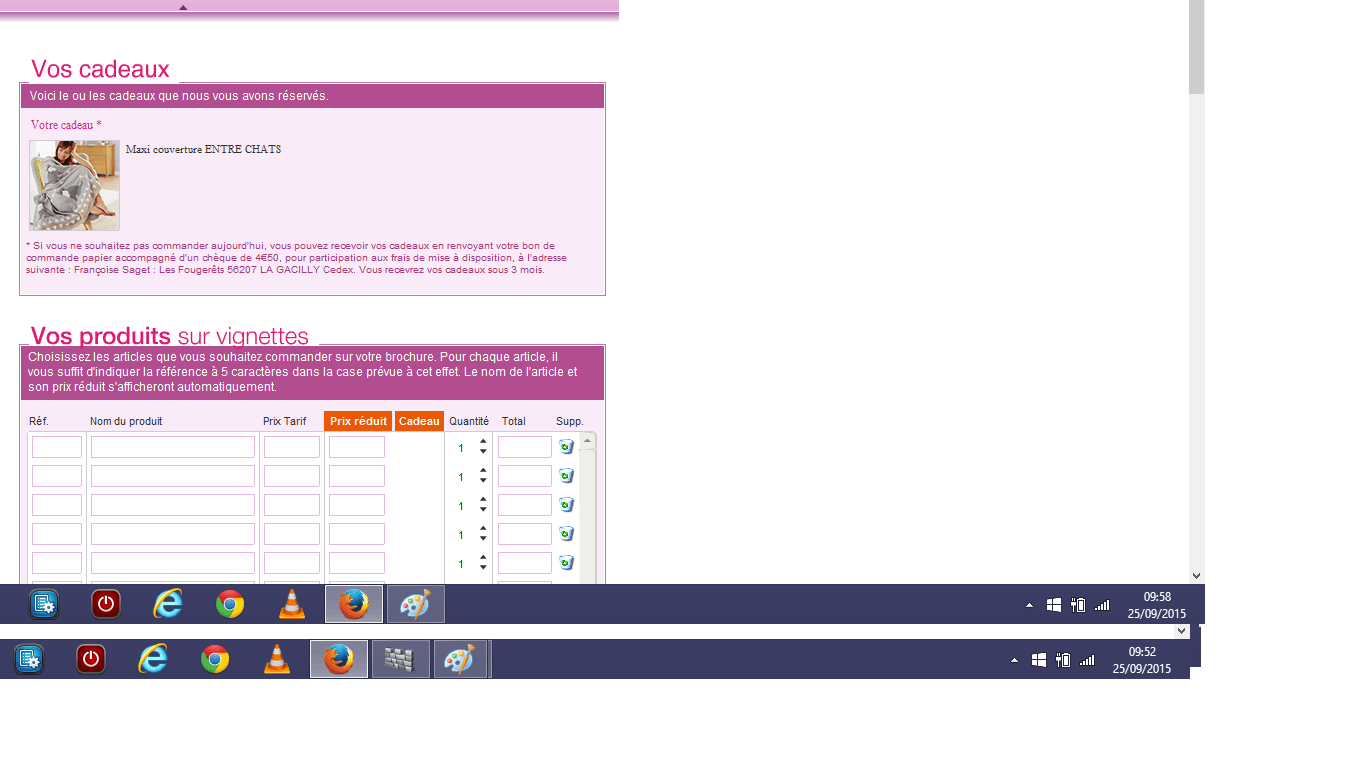Viewport: 1366px width, 768px height.
Task: Click the trash icon in the fifth product row
Action: [x=566, y=563]
